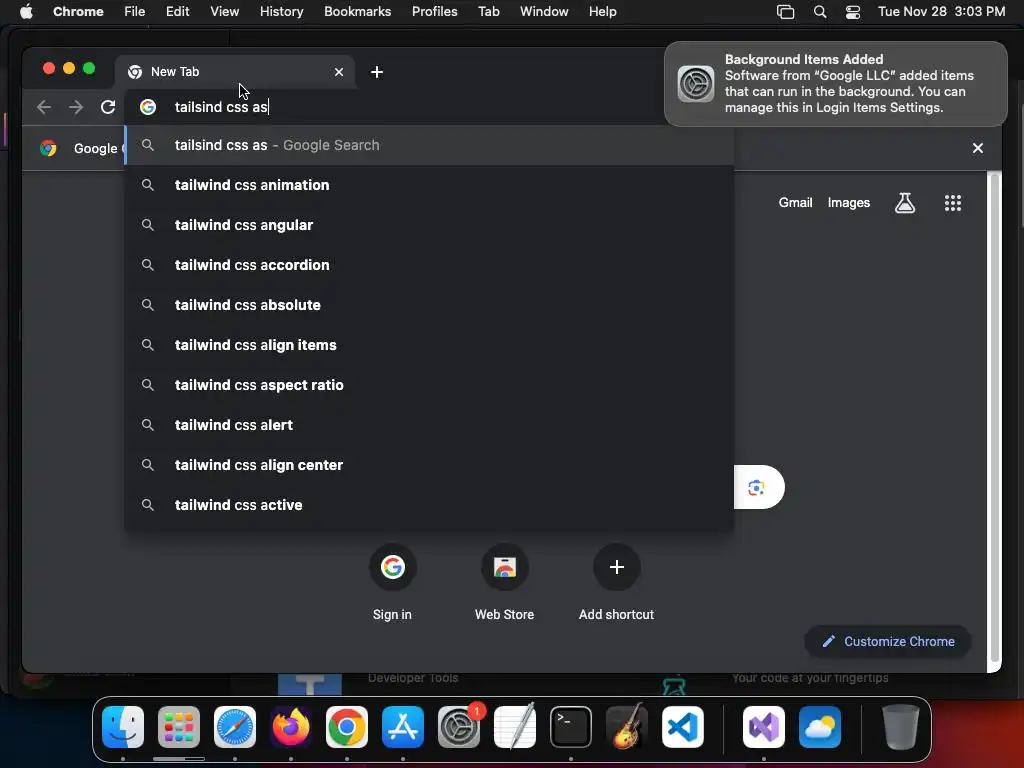Viewport: 1024px width, 768px height.
Task: Open TextEdit from the dock
Action: click(515, 727)
